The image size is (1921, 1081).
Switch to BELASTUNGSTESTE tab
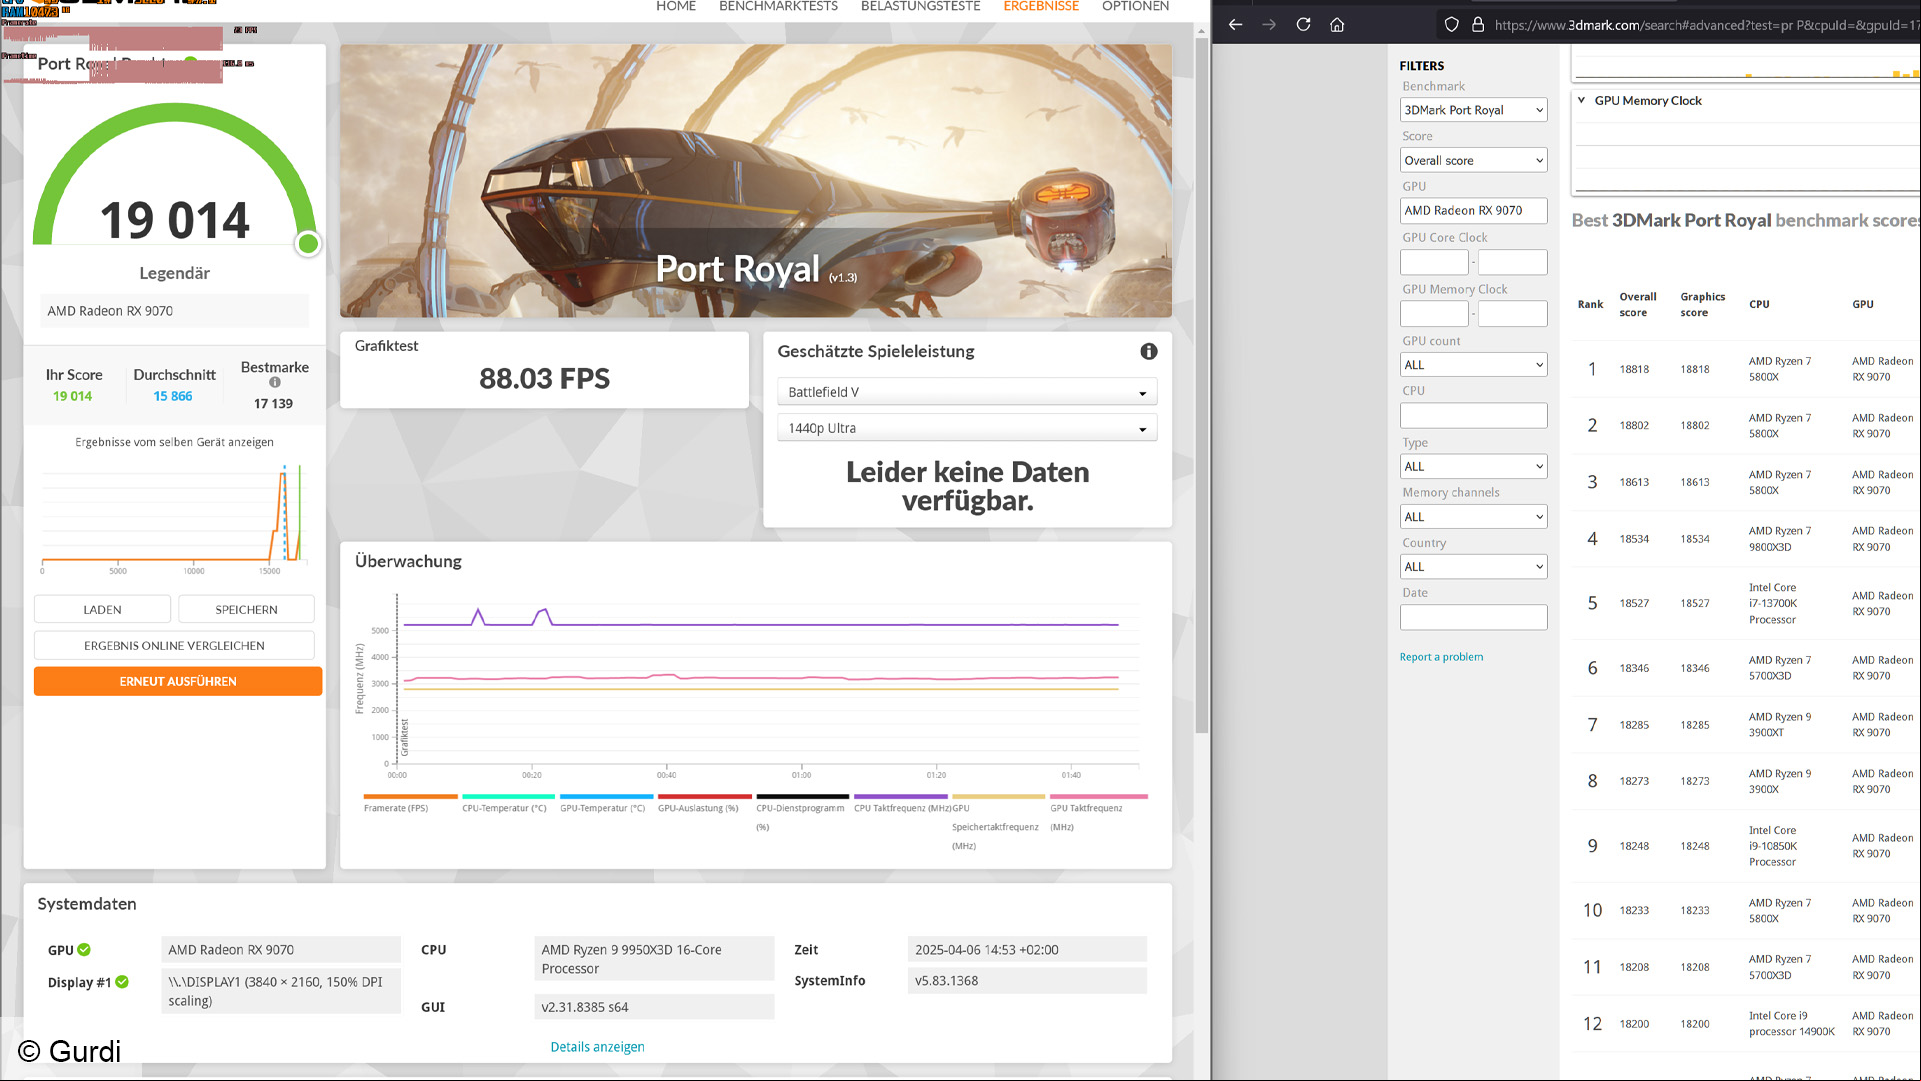[921, 6]
